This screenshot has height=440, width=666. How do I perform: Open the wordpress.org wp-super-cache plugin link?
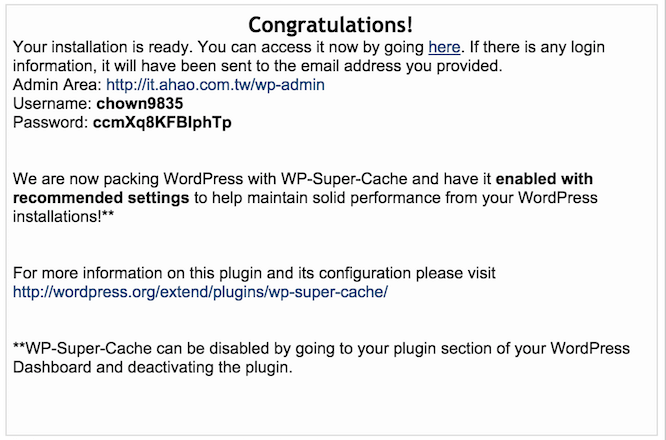click(x=200, y=292)
